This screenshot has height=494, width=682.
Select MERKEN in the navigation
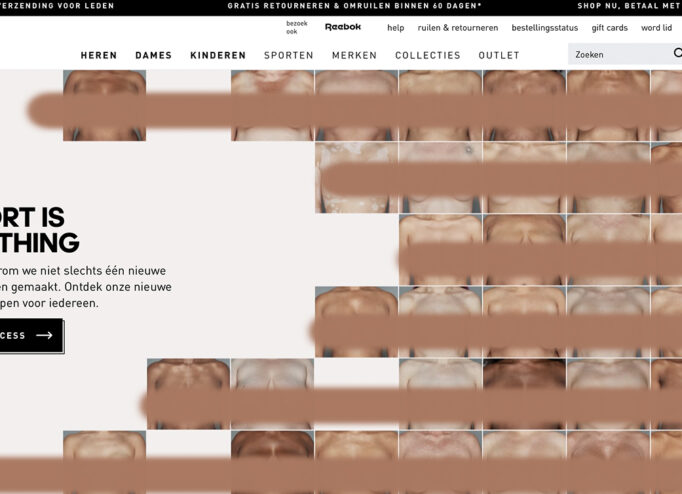coord(354,56)
